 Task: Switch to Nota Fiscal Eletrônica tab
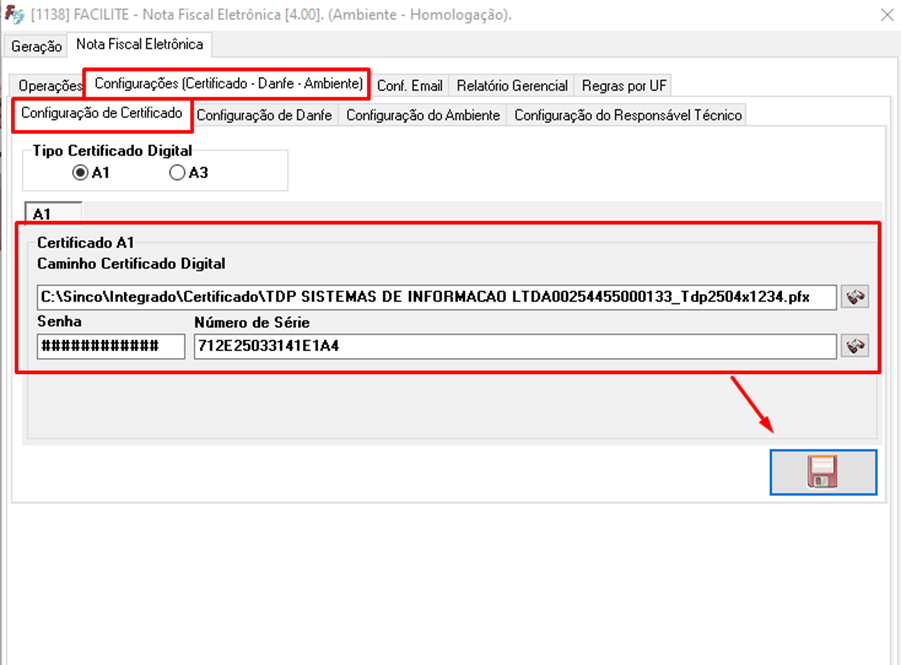[x=139, y=45]
